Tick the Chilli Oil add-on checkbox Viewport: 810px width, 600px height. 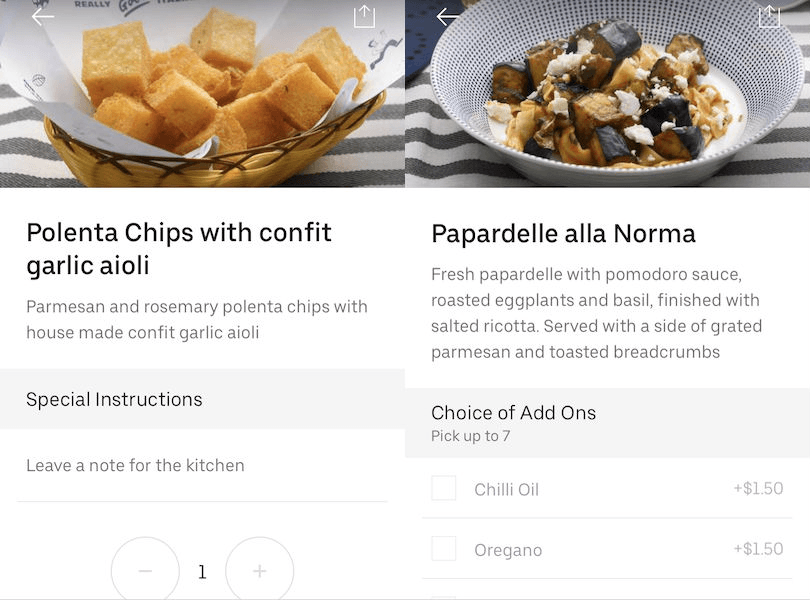[x=444, y=488]
